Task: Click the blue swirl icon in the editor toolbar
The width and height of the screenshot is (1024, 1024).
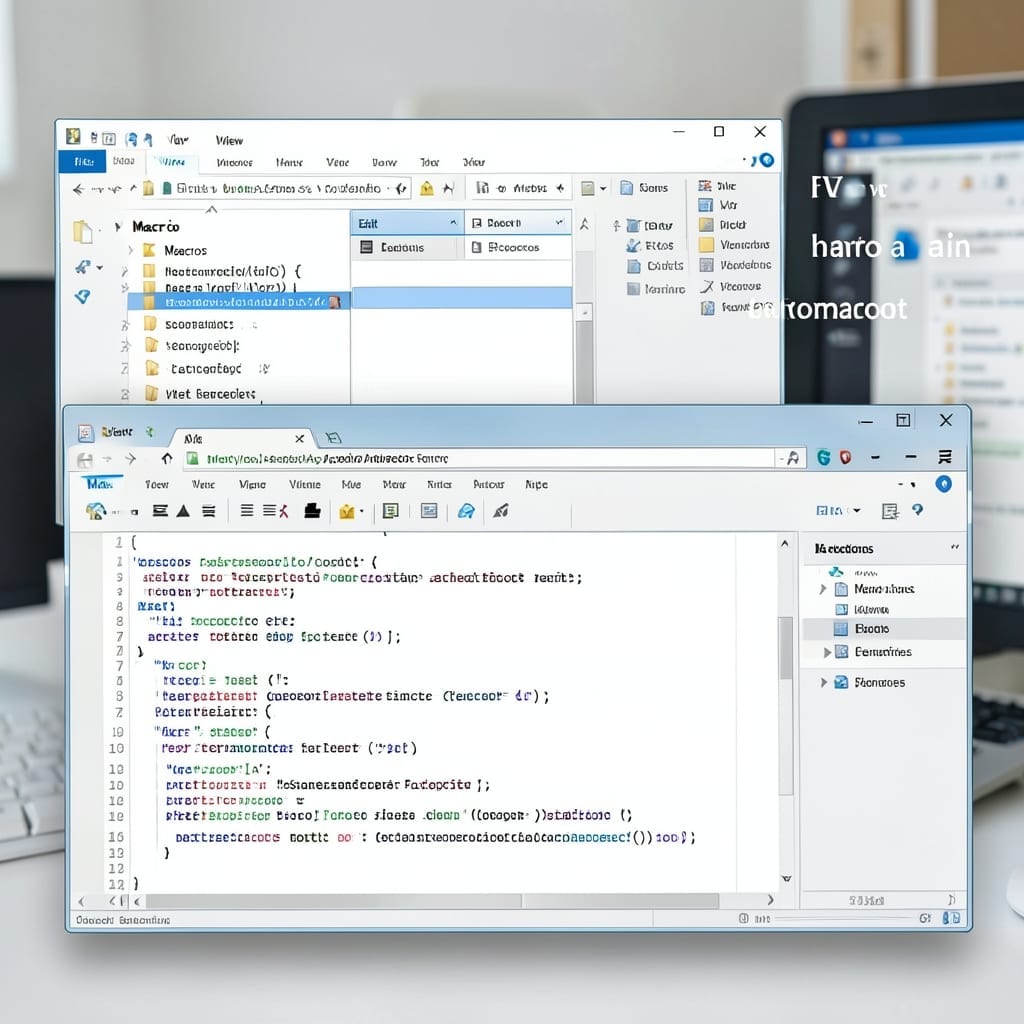Action: point(466,511)
